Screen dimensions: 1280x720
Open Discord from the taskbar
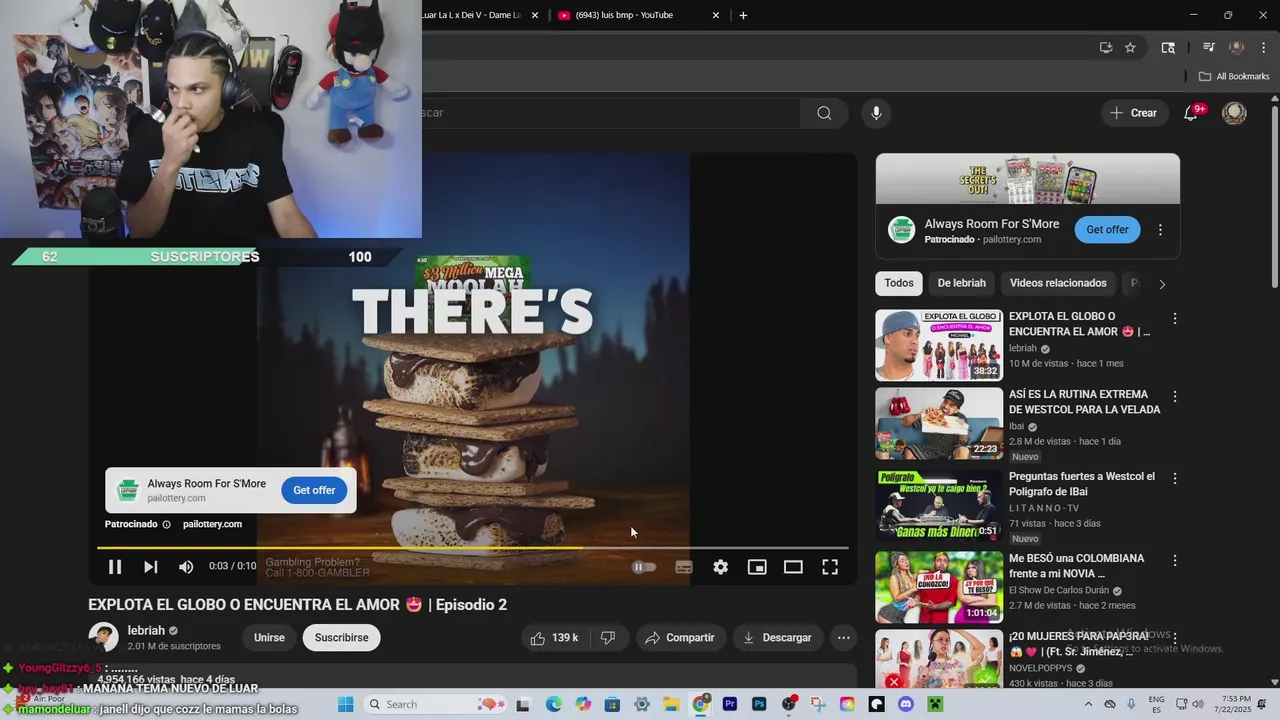(906, 704)
